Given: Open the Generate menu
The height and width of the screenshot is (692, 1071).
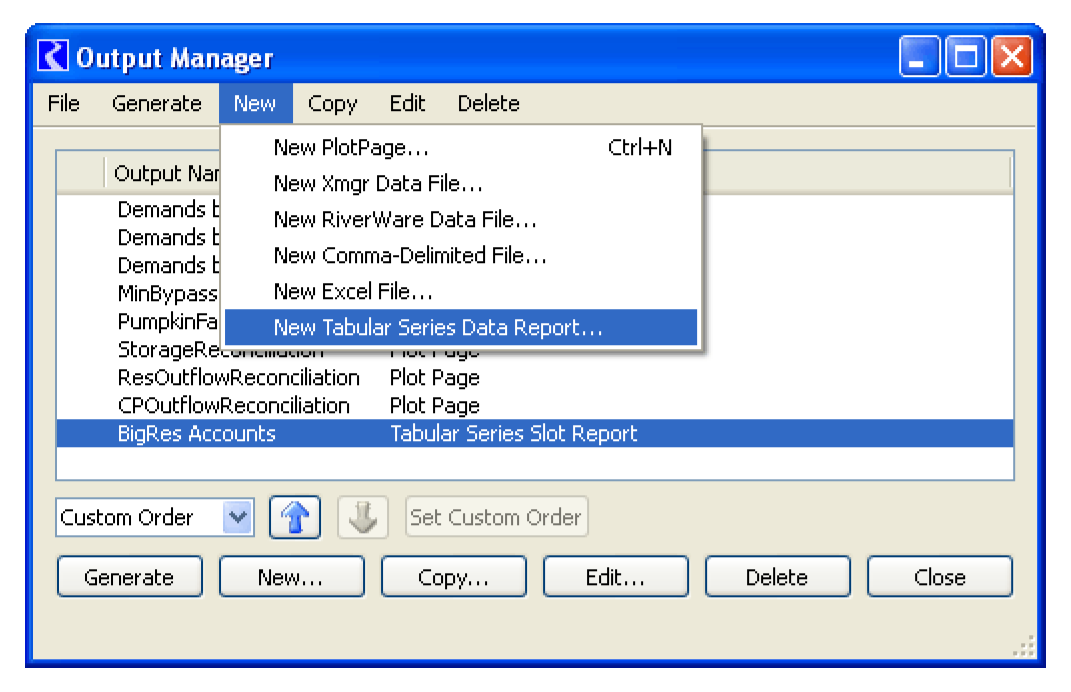Looking at the screenshot, I should pyautogui.click(x=156, y=104).
